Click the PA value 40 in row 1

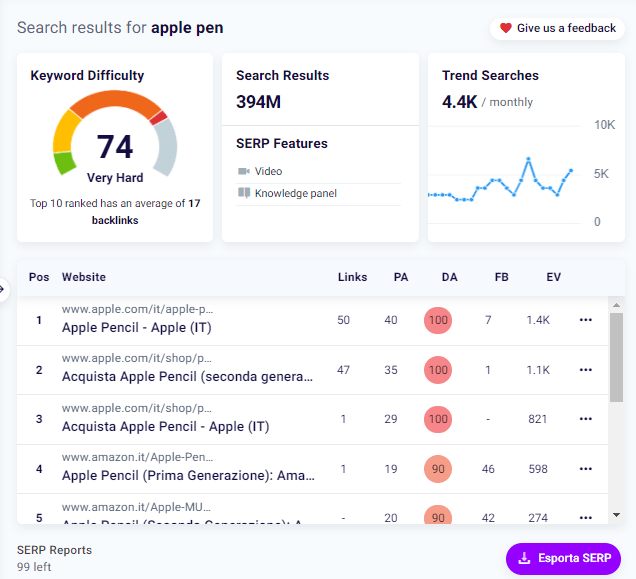click(x=391, y=320)
